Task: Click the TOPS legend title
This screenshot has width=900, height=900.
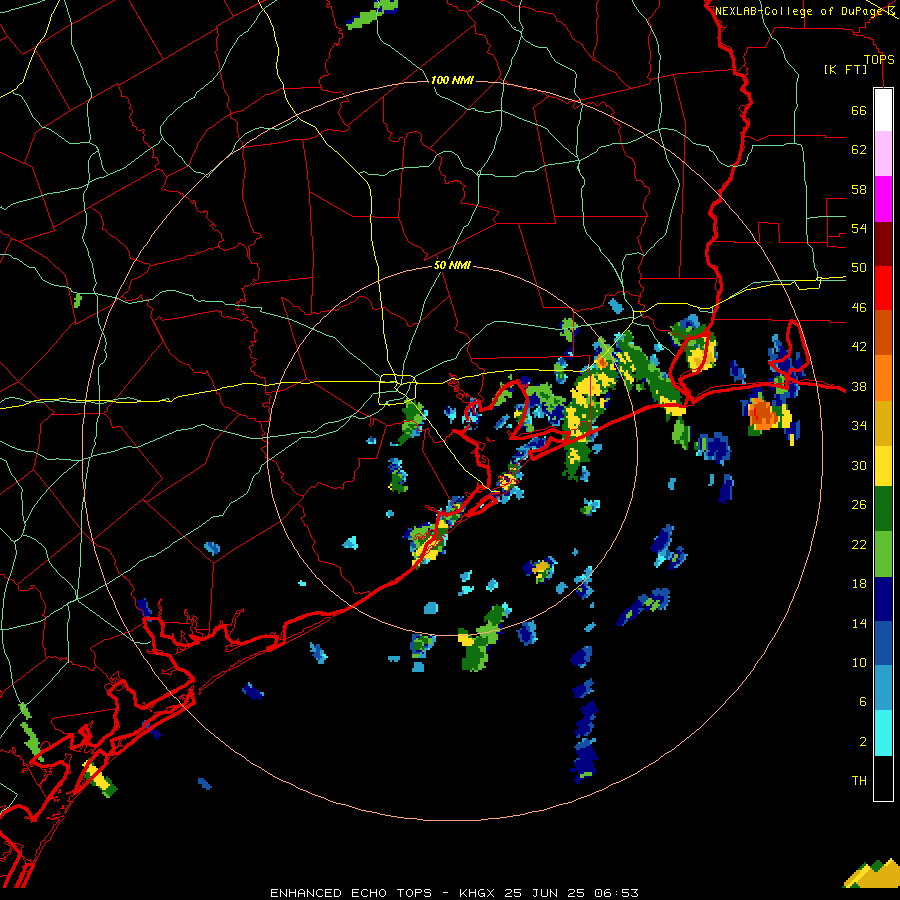Action: (879, 59)
